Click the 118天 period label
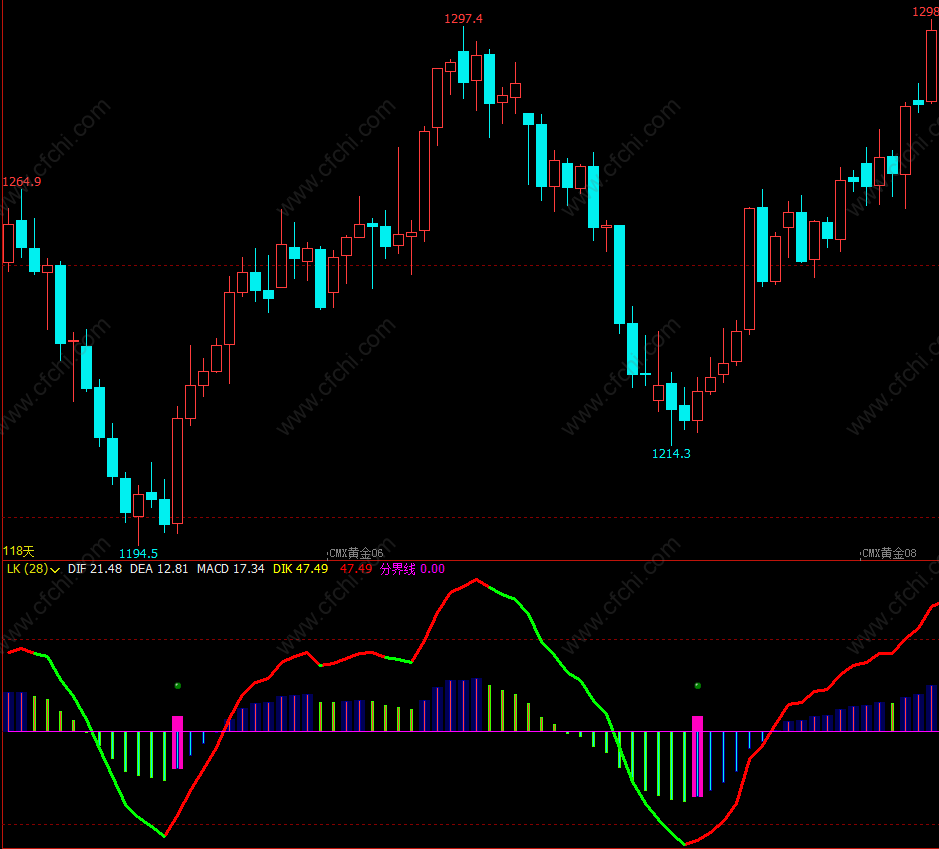 (x=19, y=551)
